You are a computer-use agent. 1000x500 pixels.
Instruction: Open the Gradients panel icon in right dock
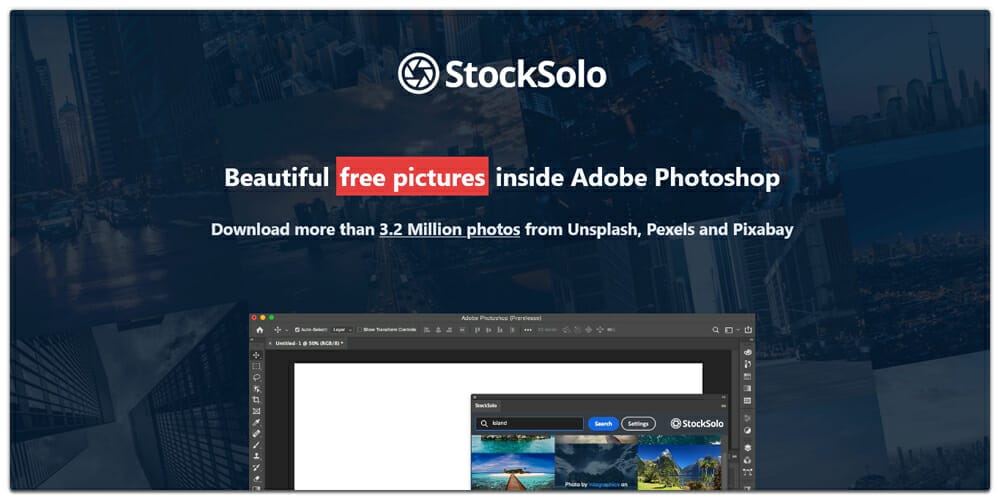click(x=747, y=388)
